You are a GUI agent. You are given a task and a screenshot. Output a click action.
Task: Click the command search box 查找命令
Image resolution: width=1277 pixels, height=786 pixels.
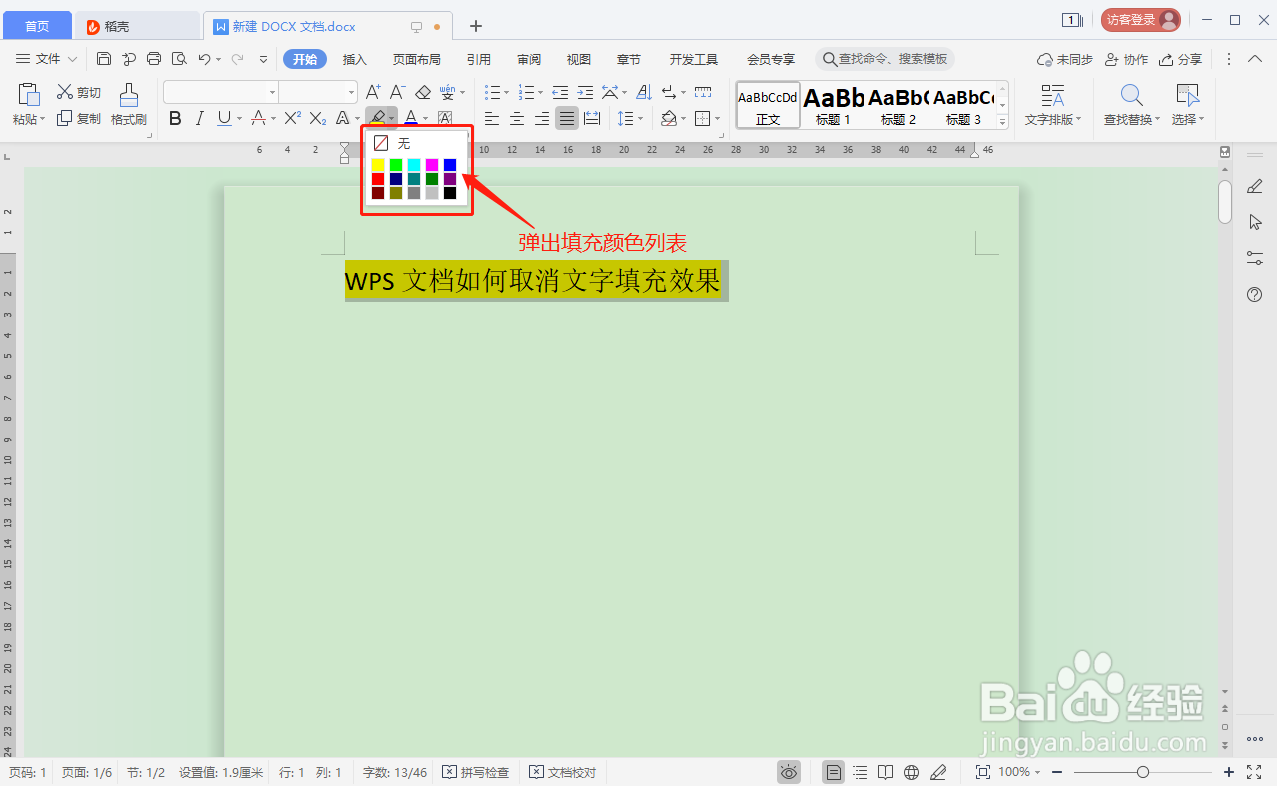885,59
